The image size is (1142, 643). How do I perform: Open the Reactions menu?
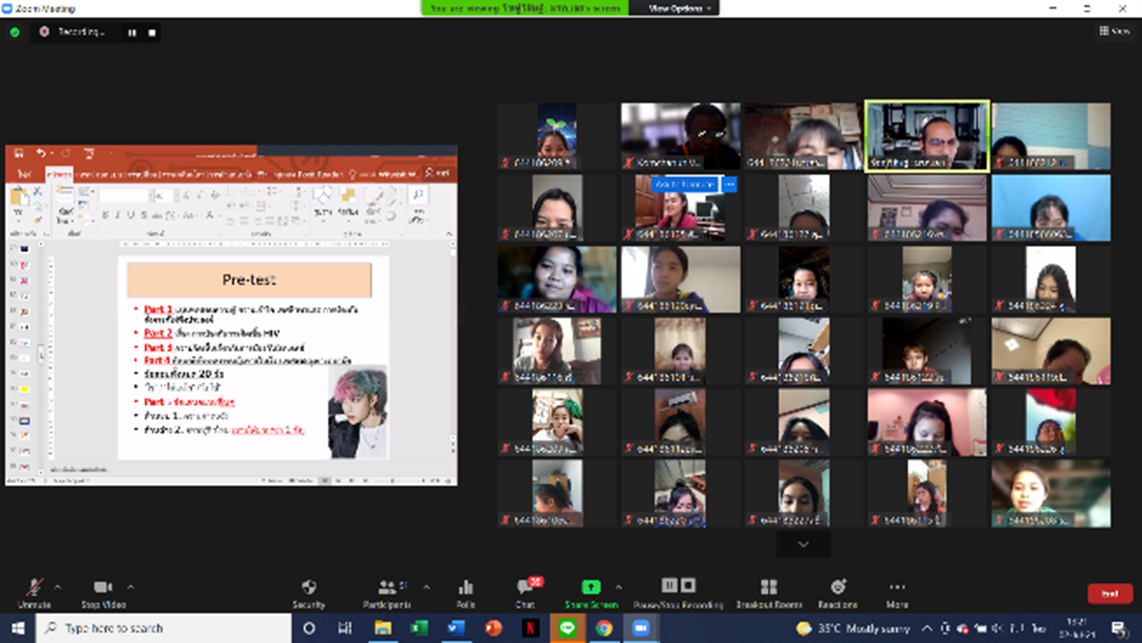[x=838, y=590]
